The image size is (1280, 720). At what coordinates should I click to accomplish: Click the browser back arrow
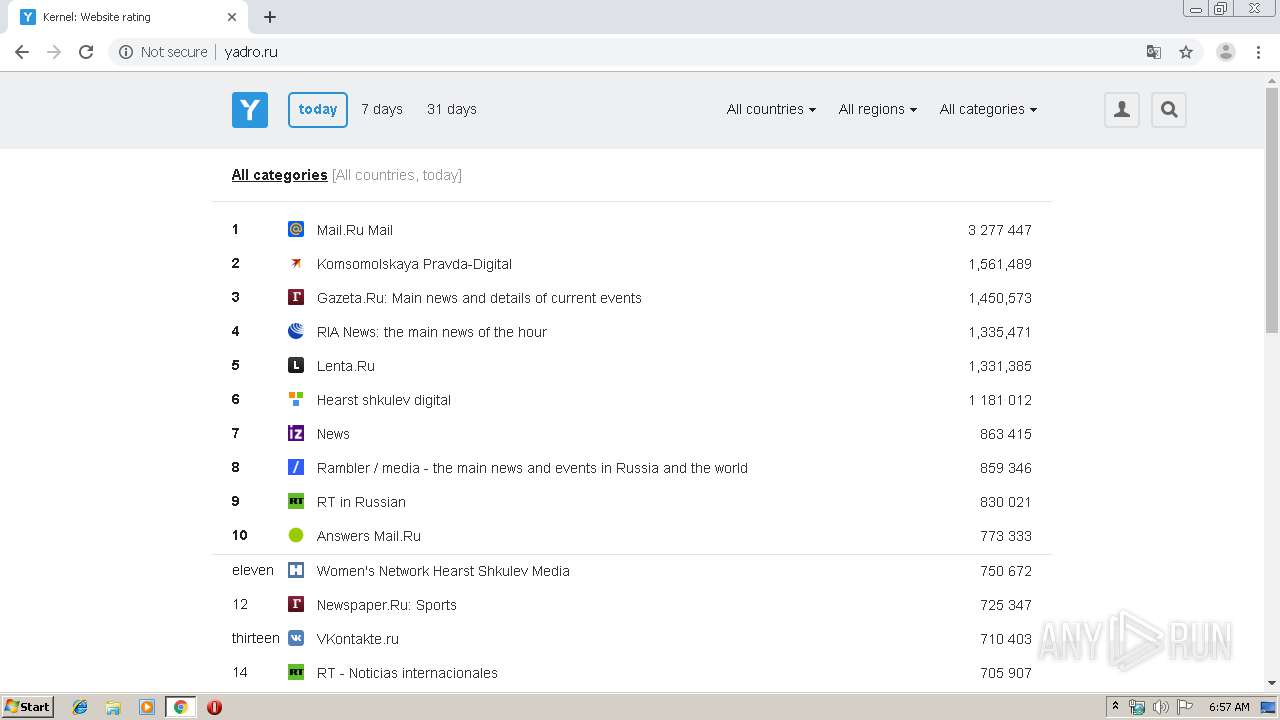22,52
